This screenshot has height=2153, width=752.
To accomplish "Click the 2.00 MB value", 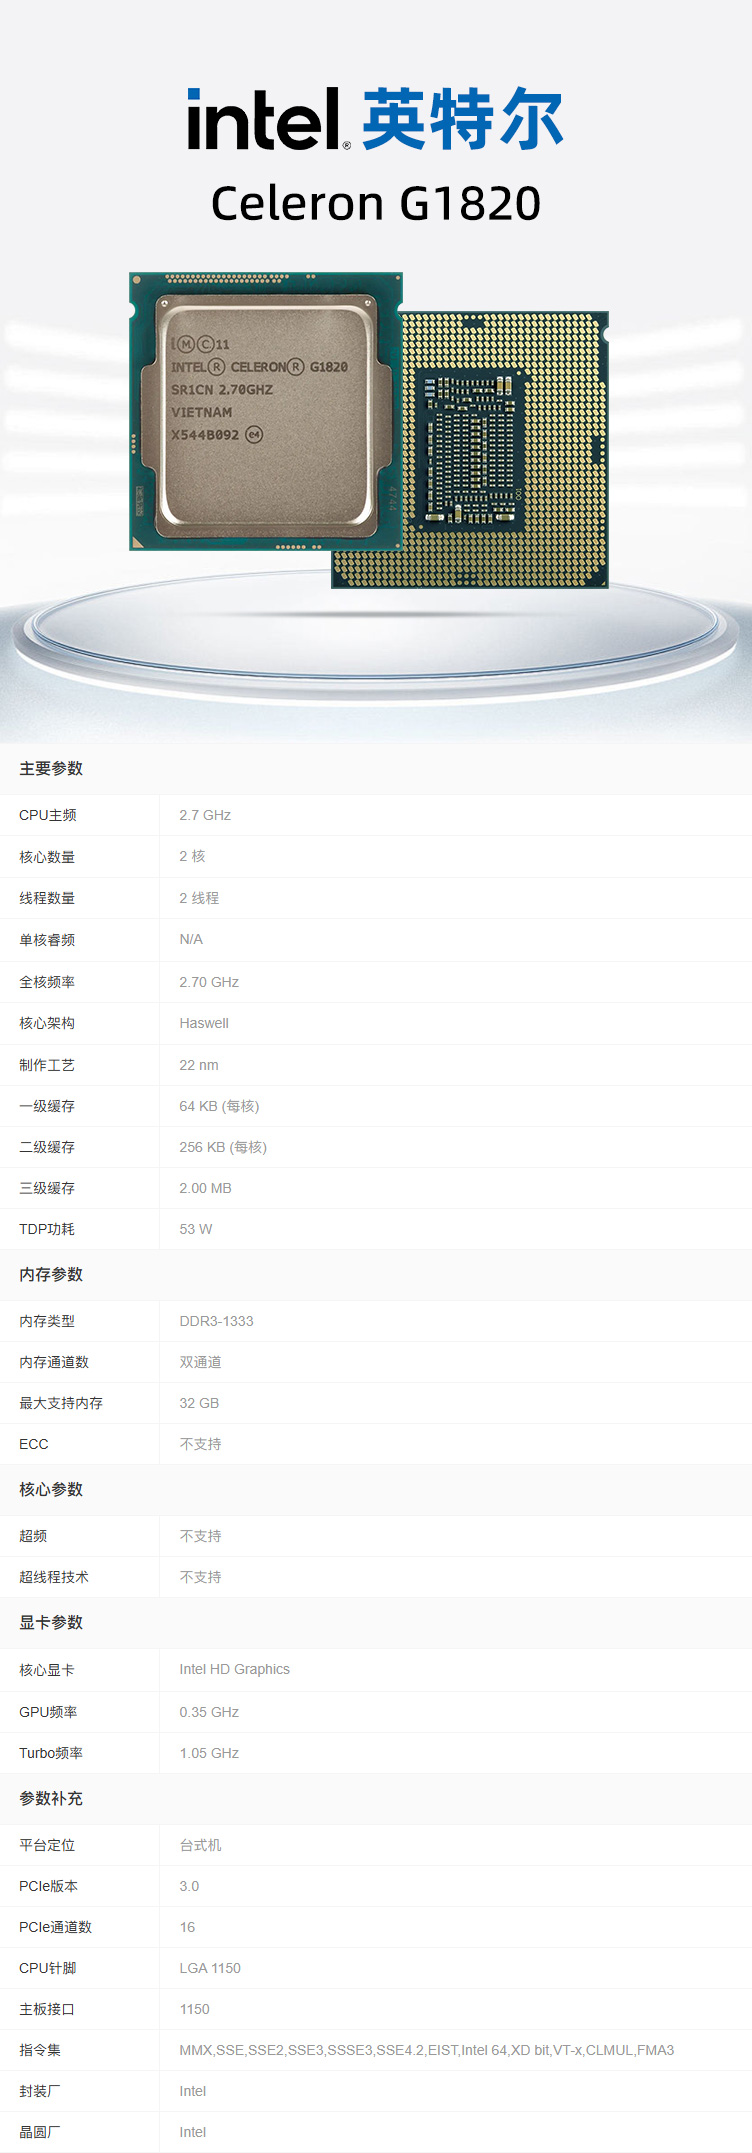I will pos(205,1188).
